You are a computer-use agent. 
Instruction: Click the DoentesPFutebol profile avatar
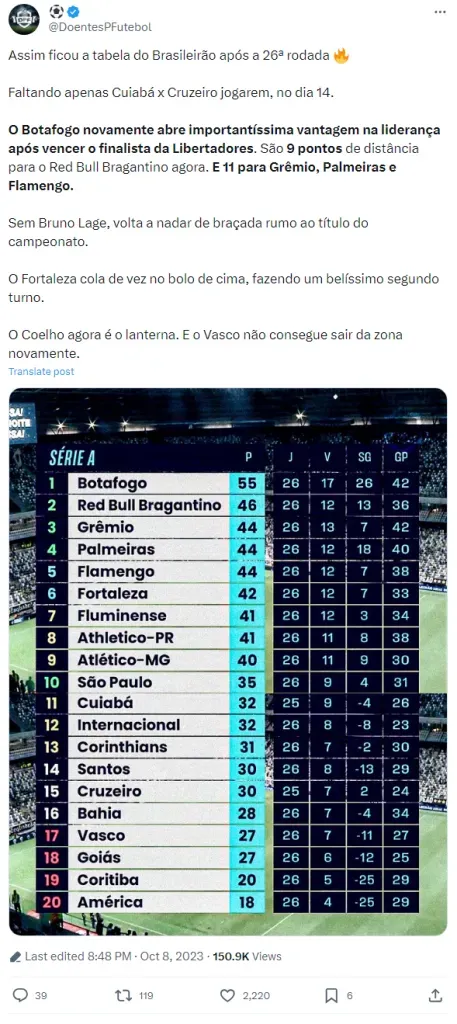click(x=24, y=19)
